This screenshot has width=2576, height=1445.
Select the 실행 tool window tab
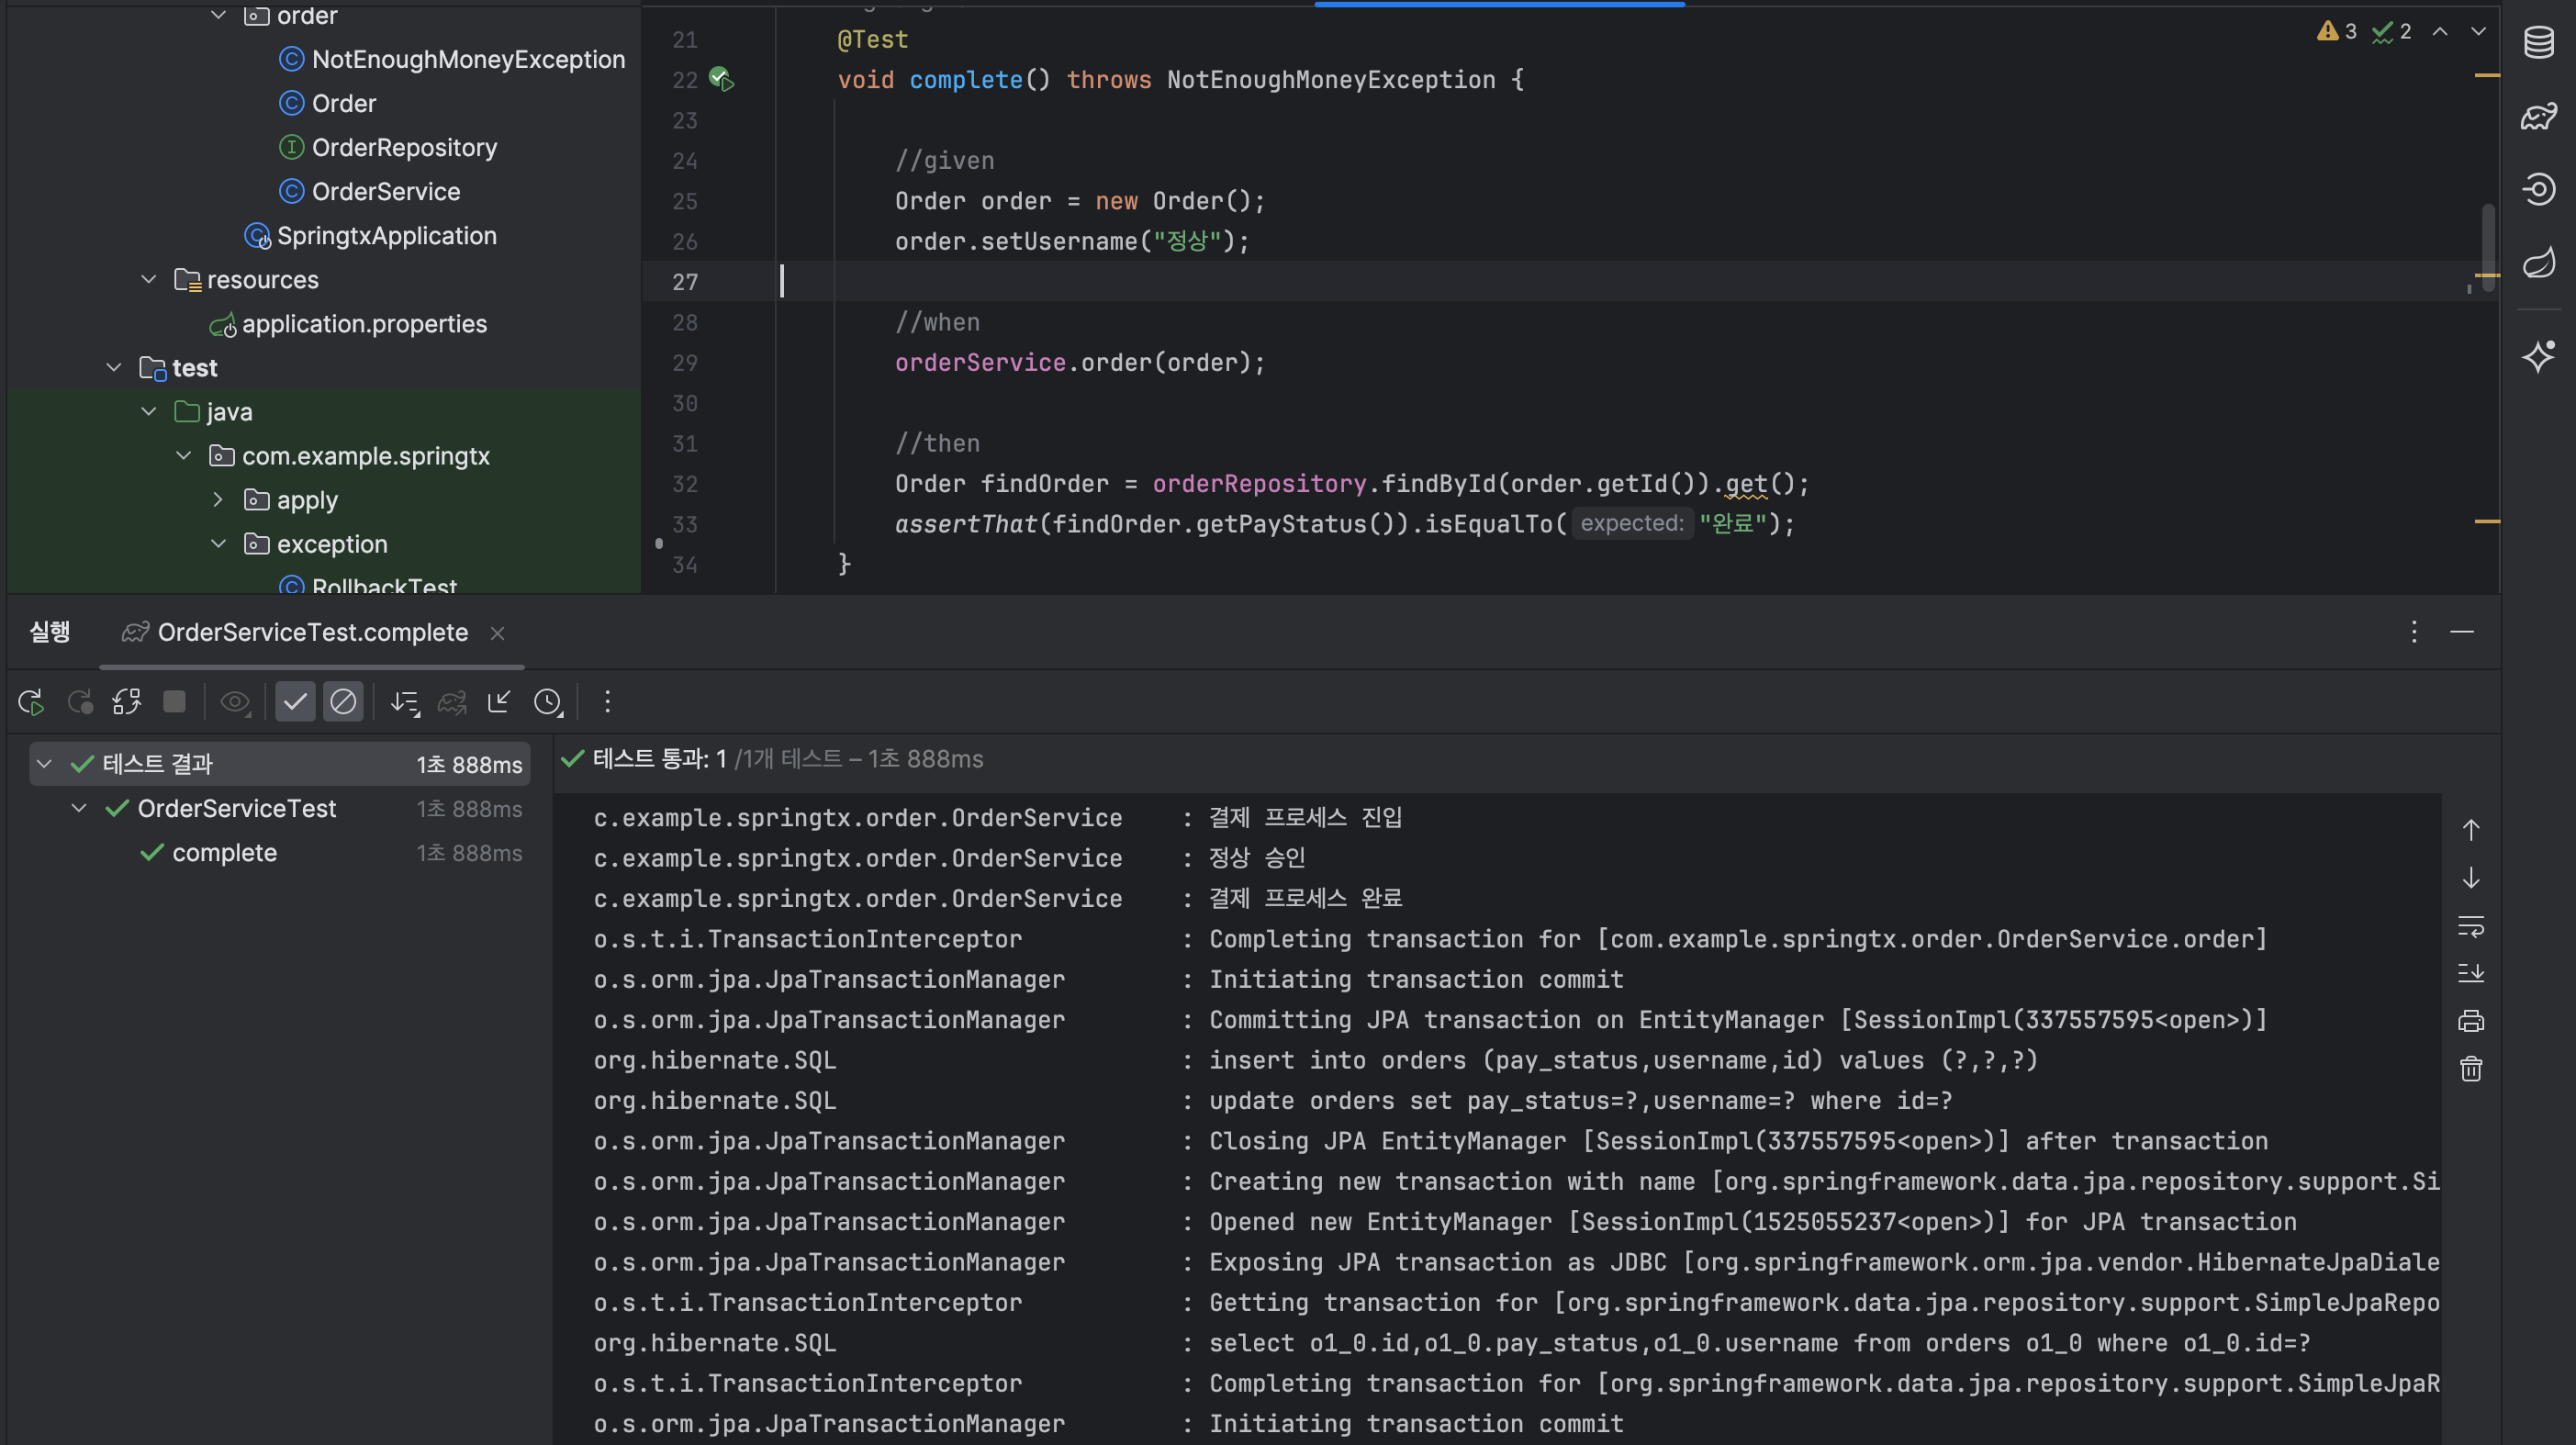50,632
